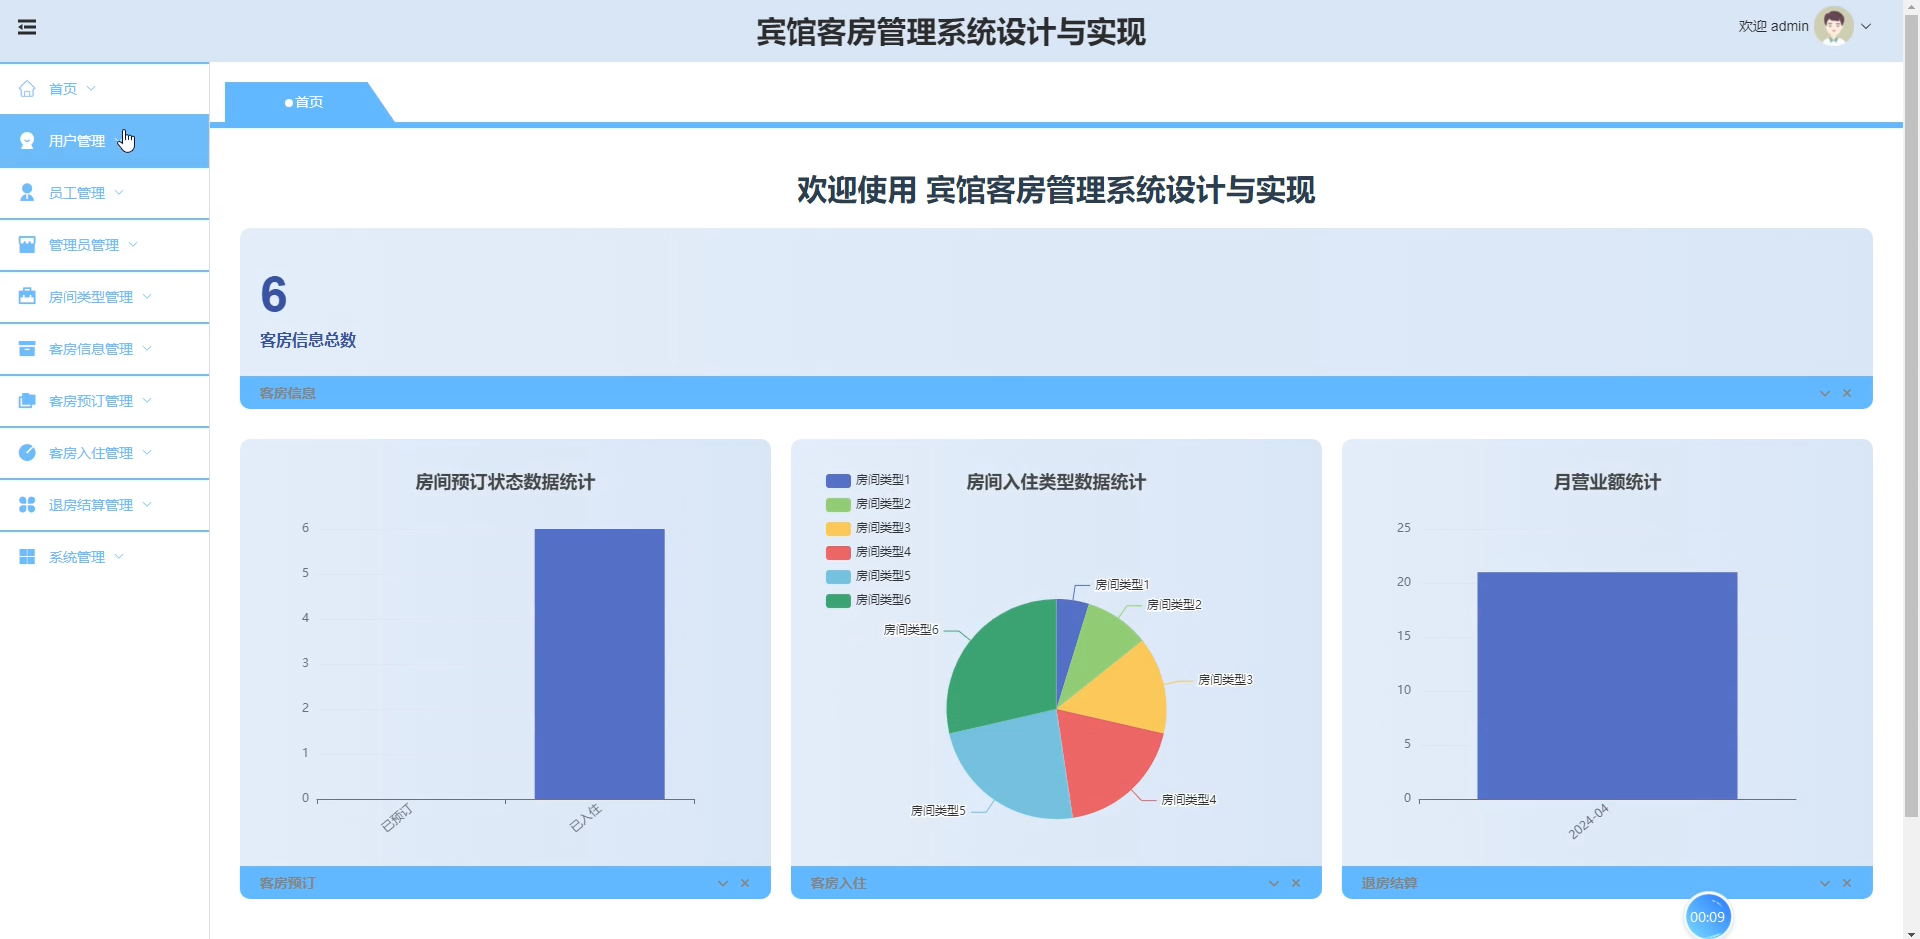Viewport: 1920px width, 939px height.
Task: Toggle 房间类型3 legend entry
Action: click(868, 528)
